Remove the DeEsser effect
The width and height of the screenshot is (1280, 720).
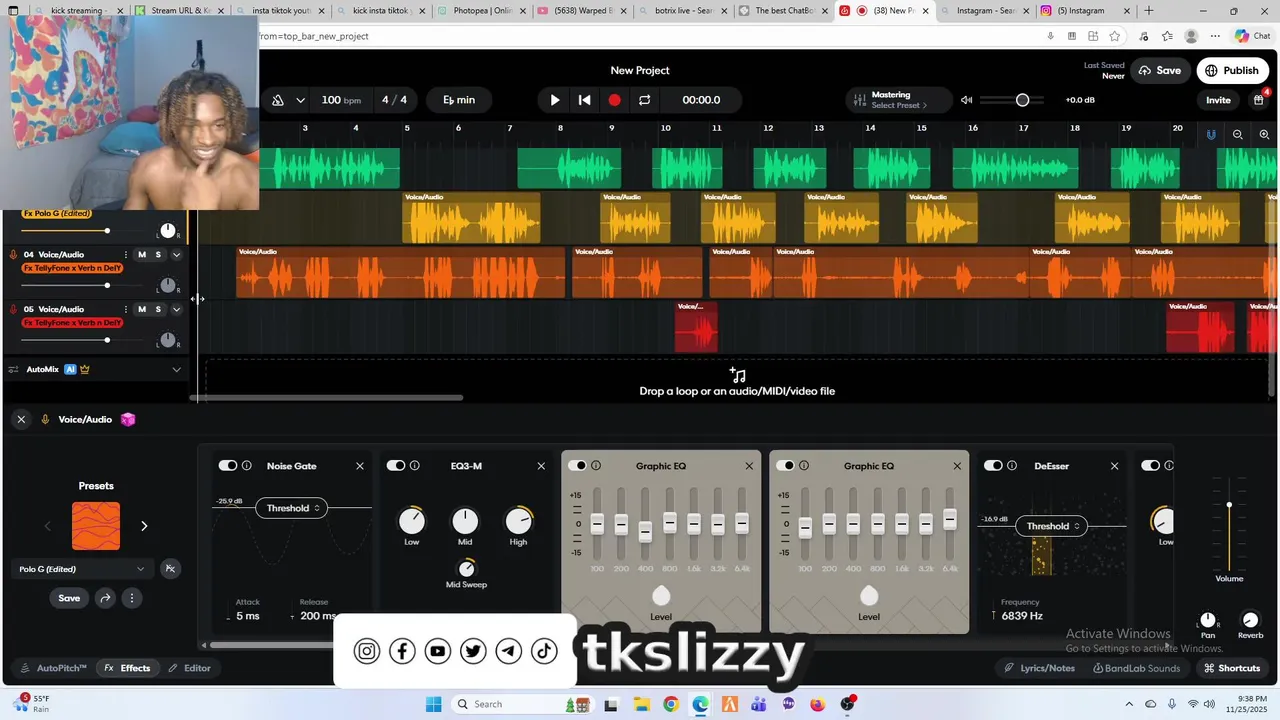point(1114,466)
